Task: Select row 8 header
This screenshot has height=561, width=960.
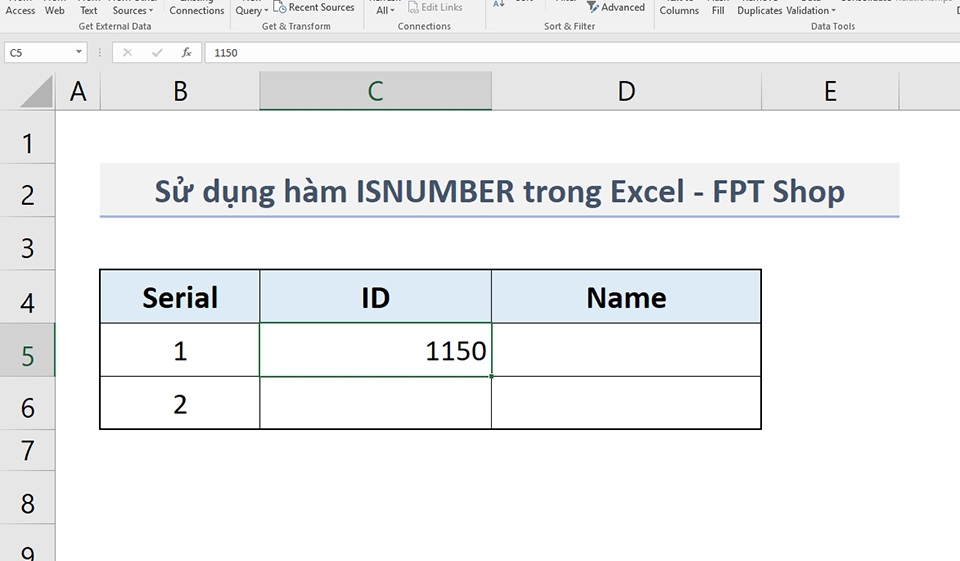Action: click(28, 497)
